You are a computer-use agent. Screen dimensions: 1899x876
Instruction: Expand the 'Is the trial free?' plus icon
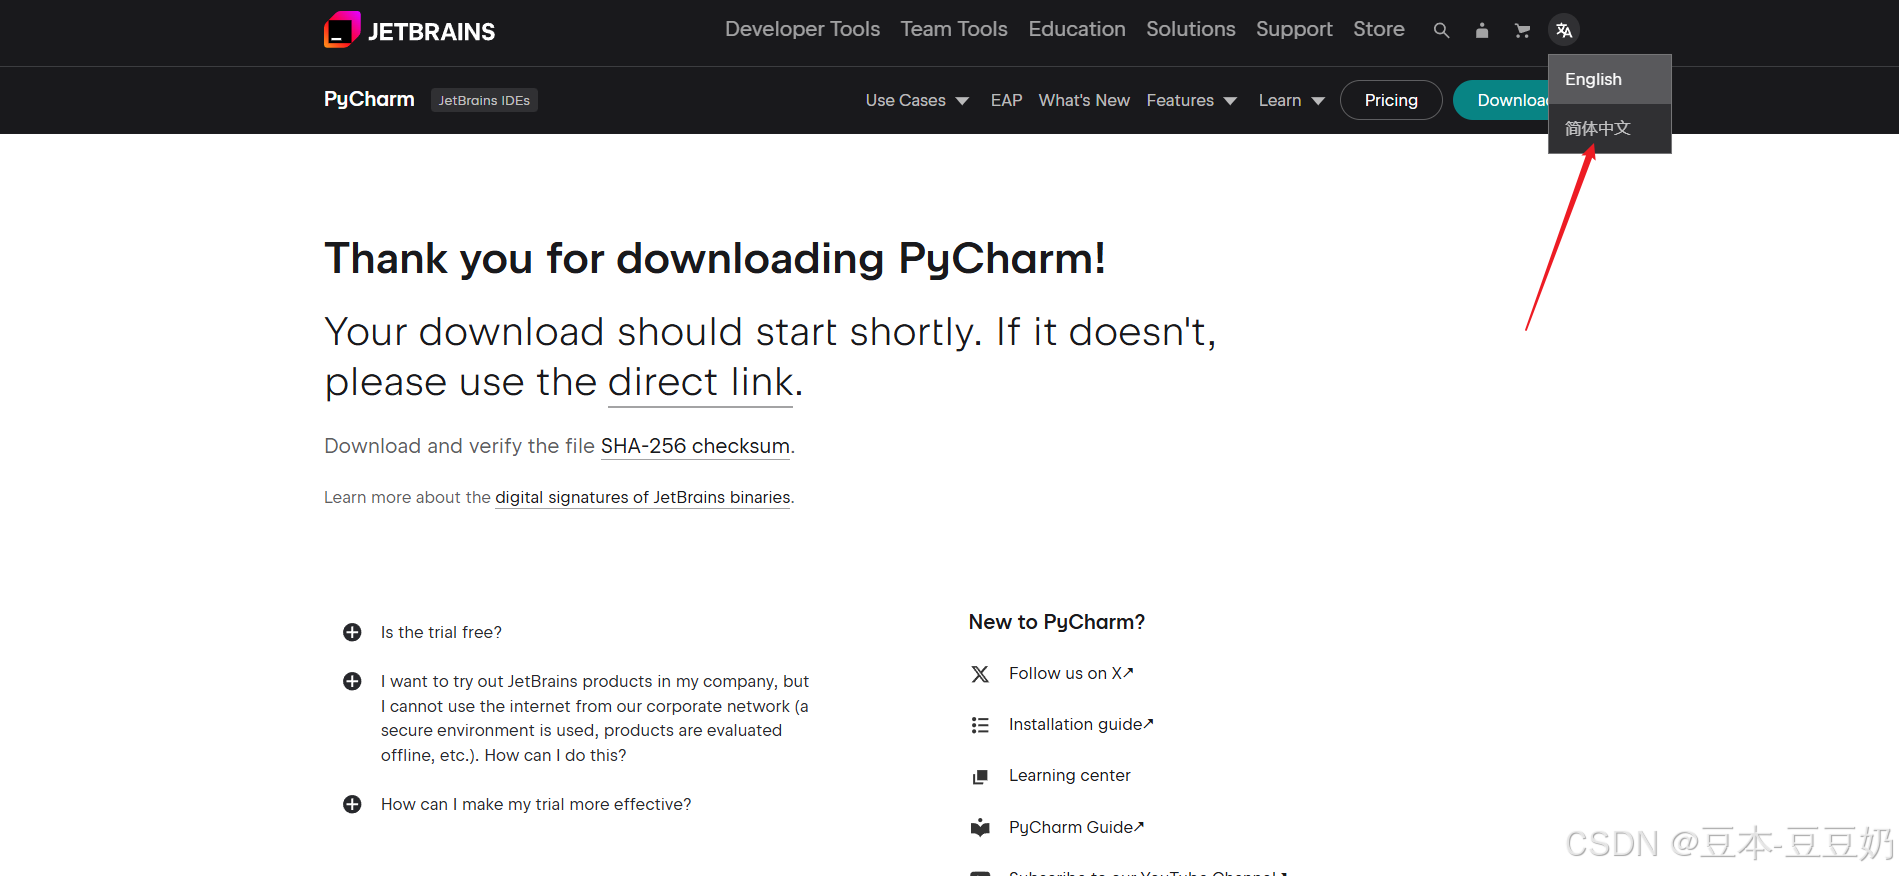click(x=352, y=632)
